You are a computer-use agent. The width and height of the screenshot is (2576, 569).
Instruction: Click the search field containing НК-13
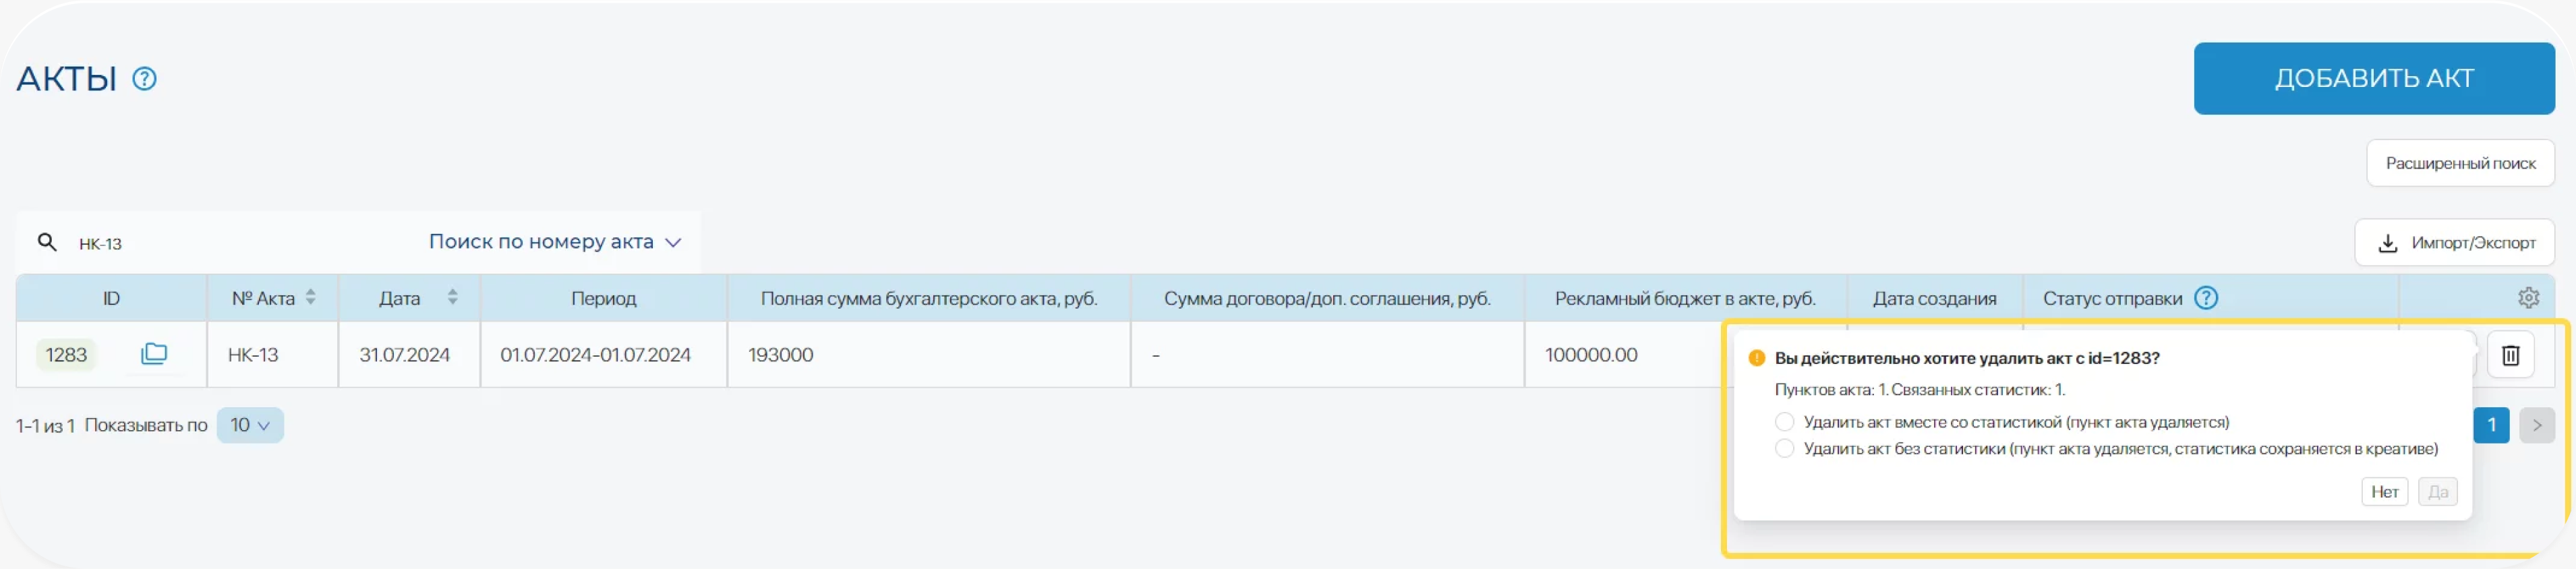pyautogui.click(x=240, y=243)
